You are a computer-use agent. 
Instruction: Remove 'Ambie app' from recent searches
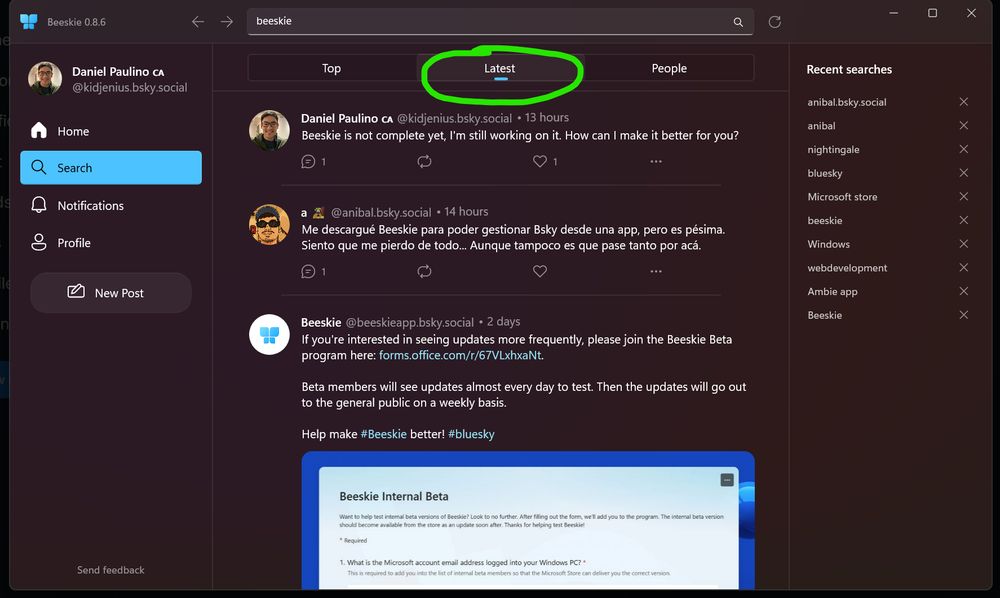coord(964,291)
